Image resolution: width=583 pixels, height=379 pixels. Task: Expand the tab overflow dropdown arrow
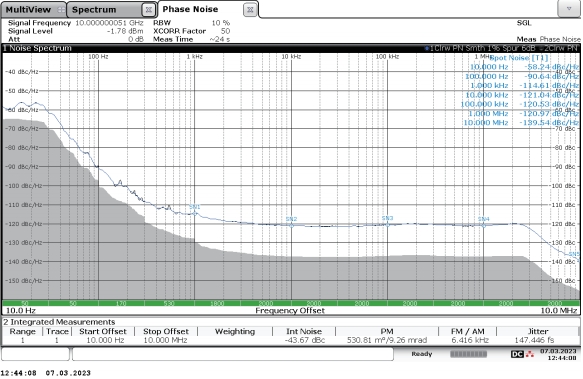568,9
